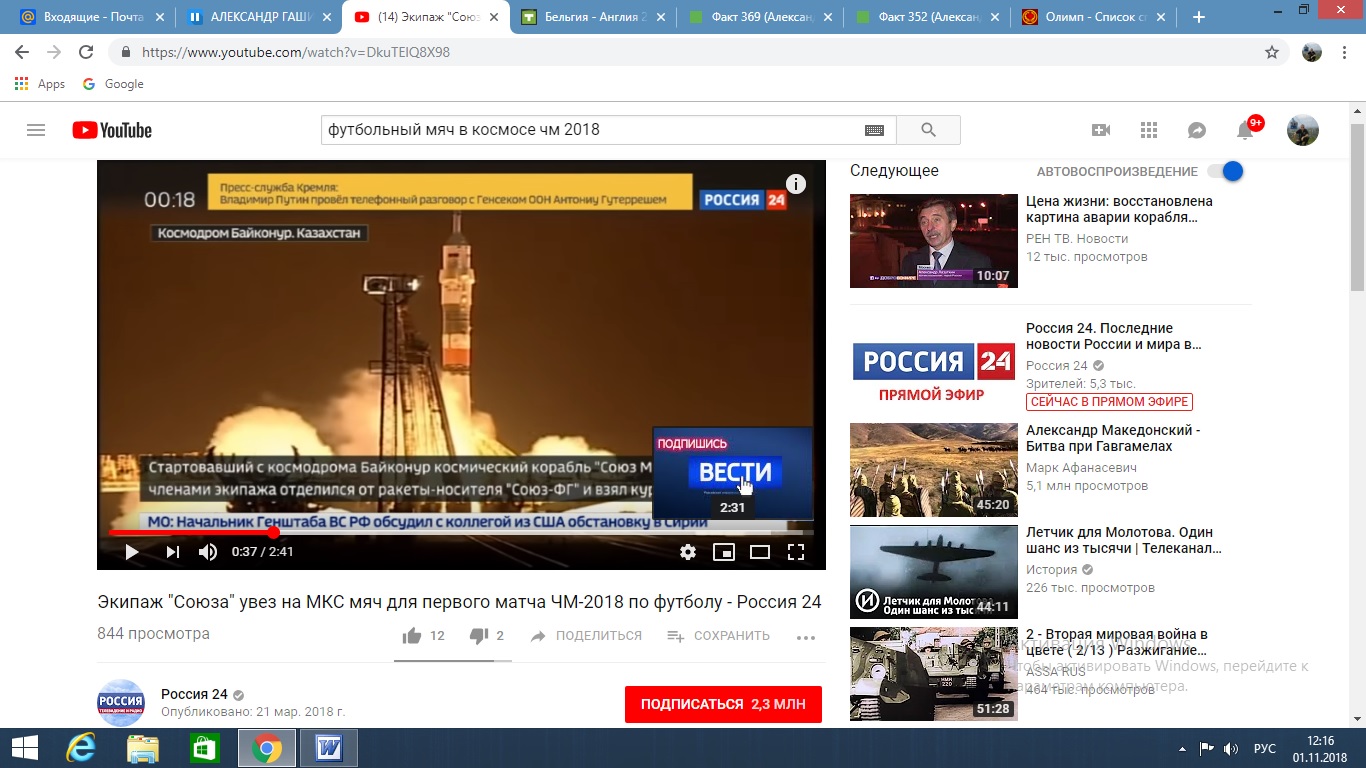Click the Россия 24 channel avatar

[x=121, y=703]
